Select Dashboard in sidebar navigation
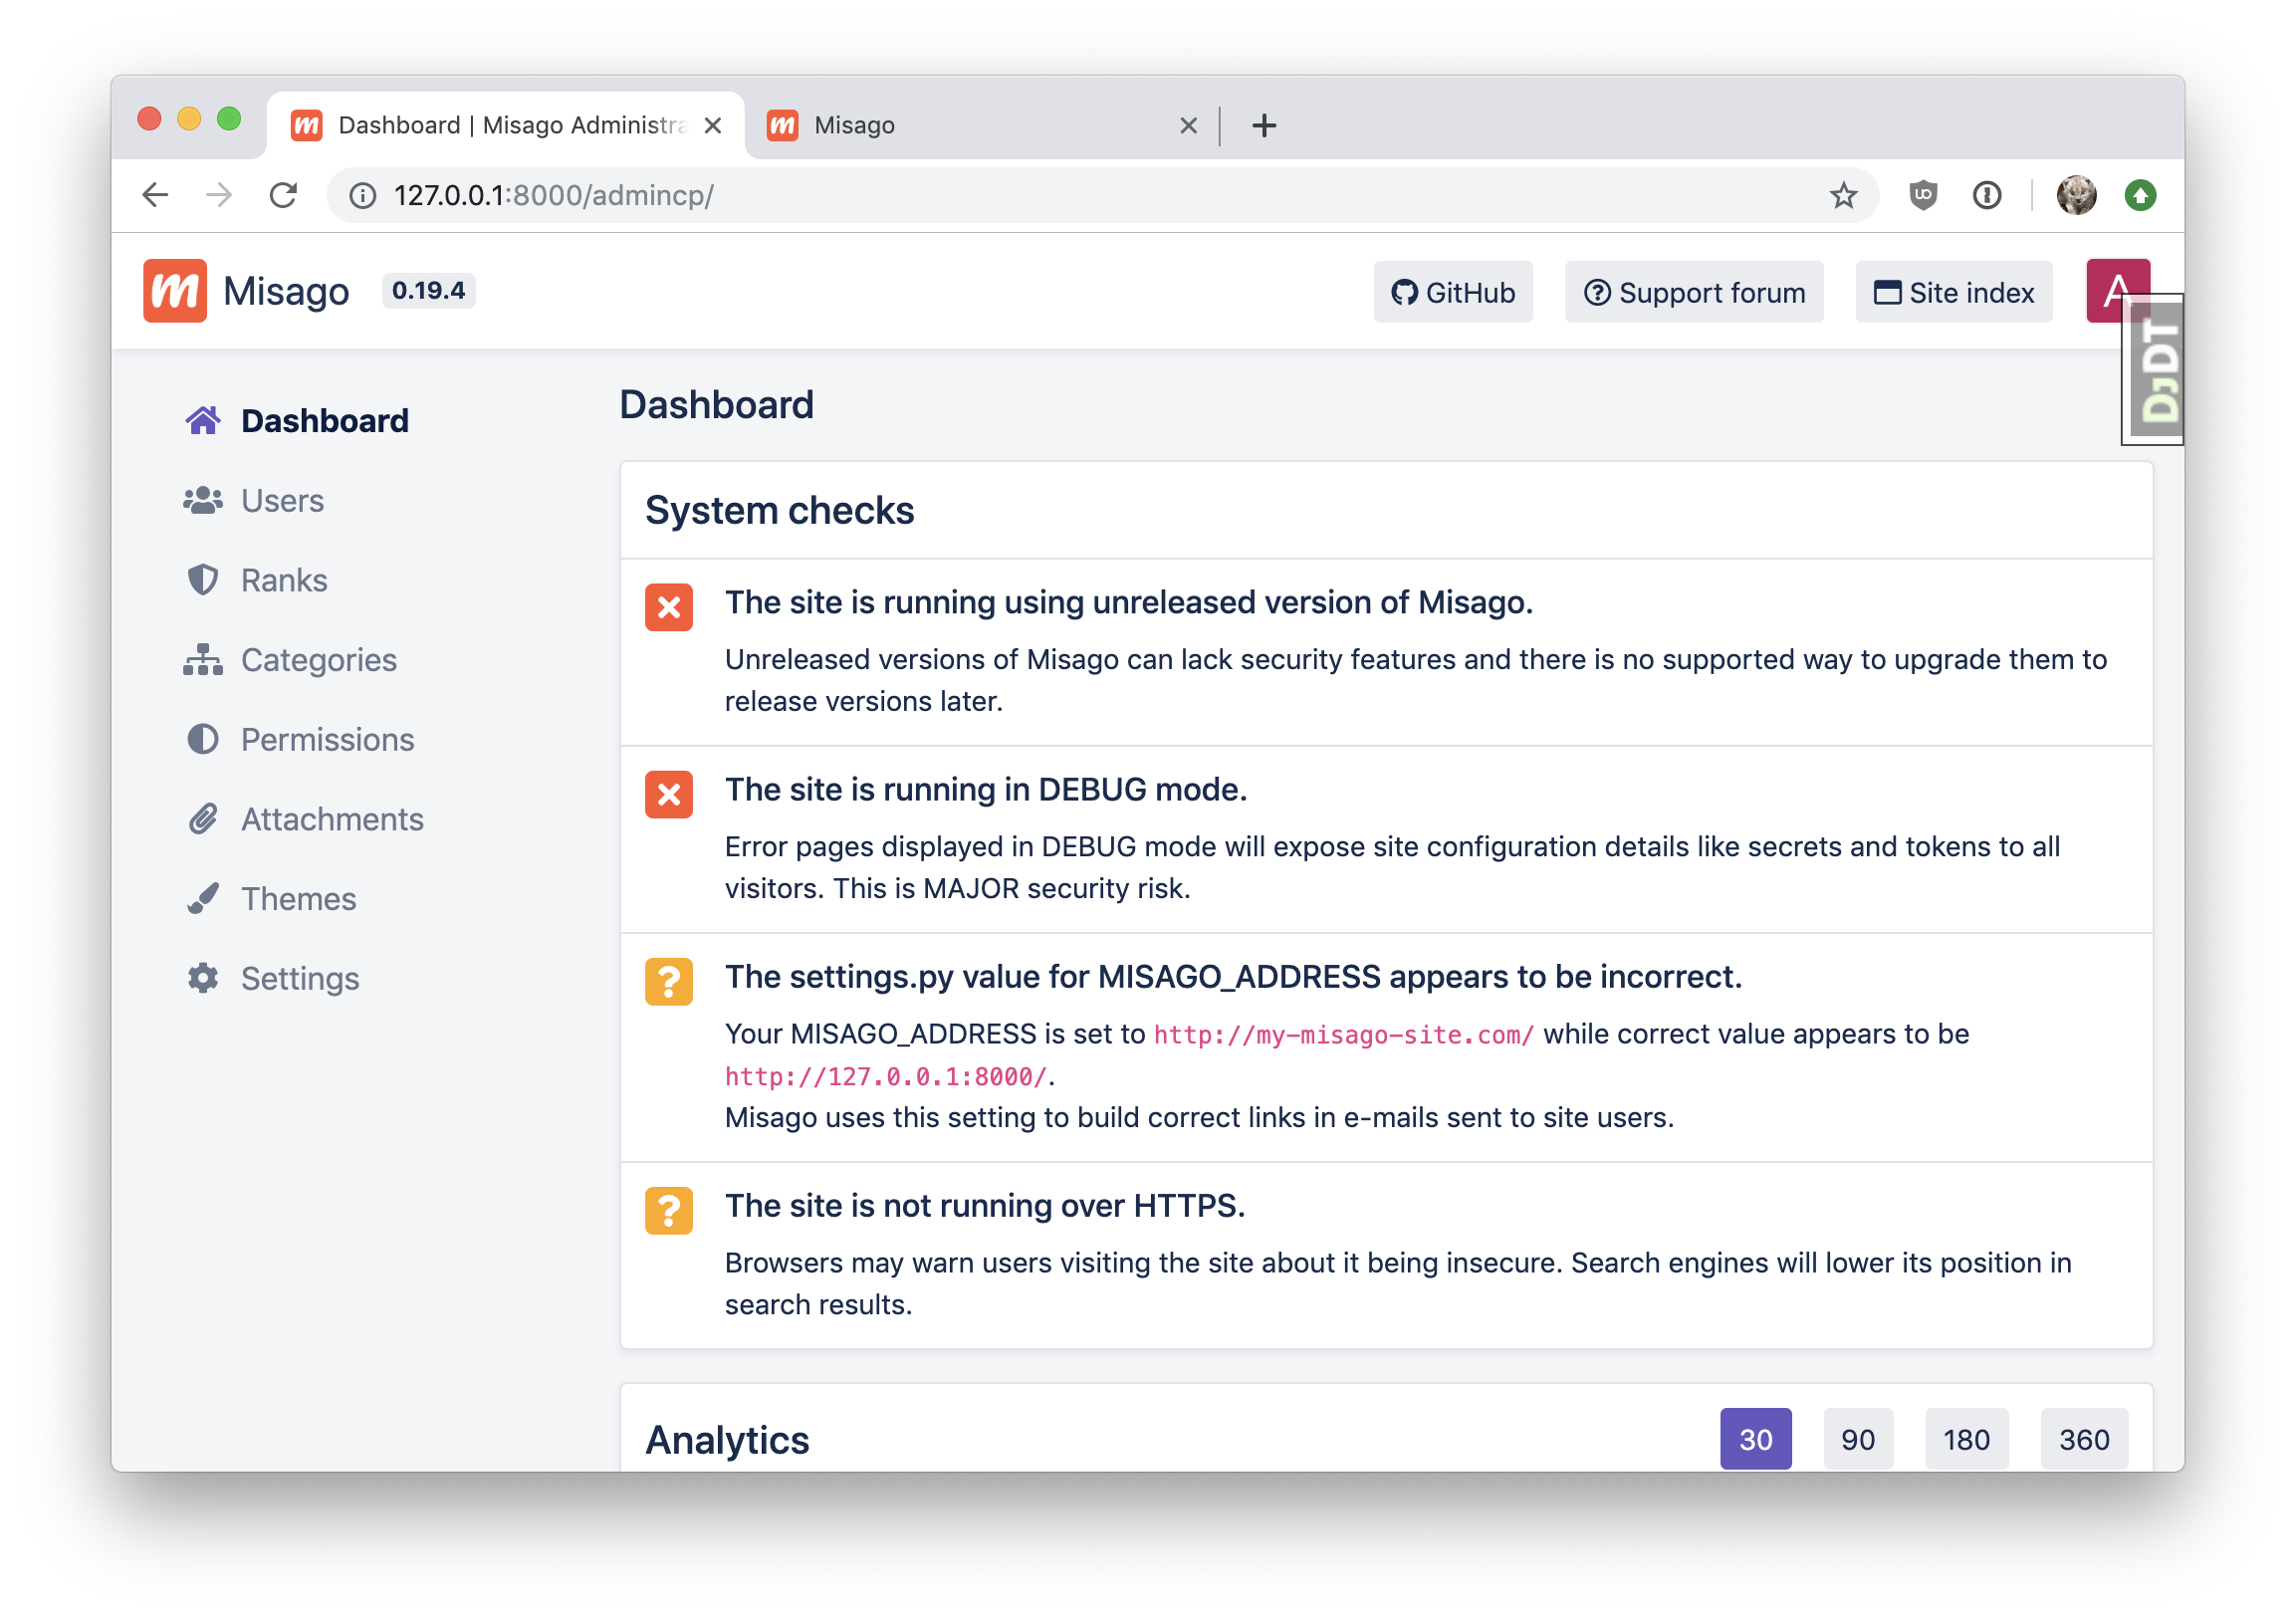Screen dimensions: 2296x1619 324,421
